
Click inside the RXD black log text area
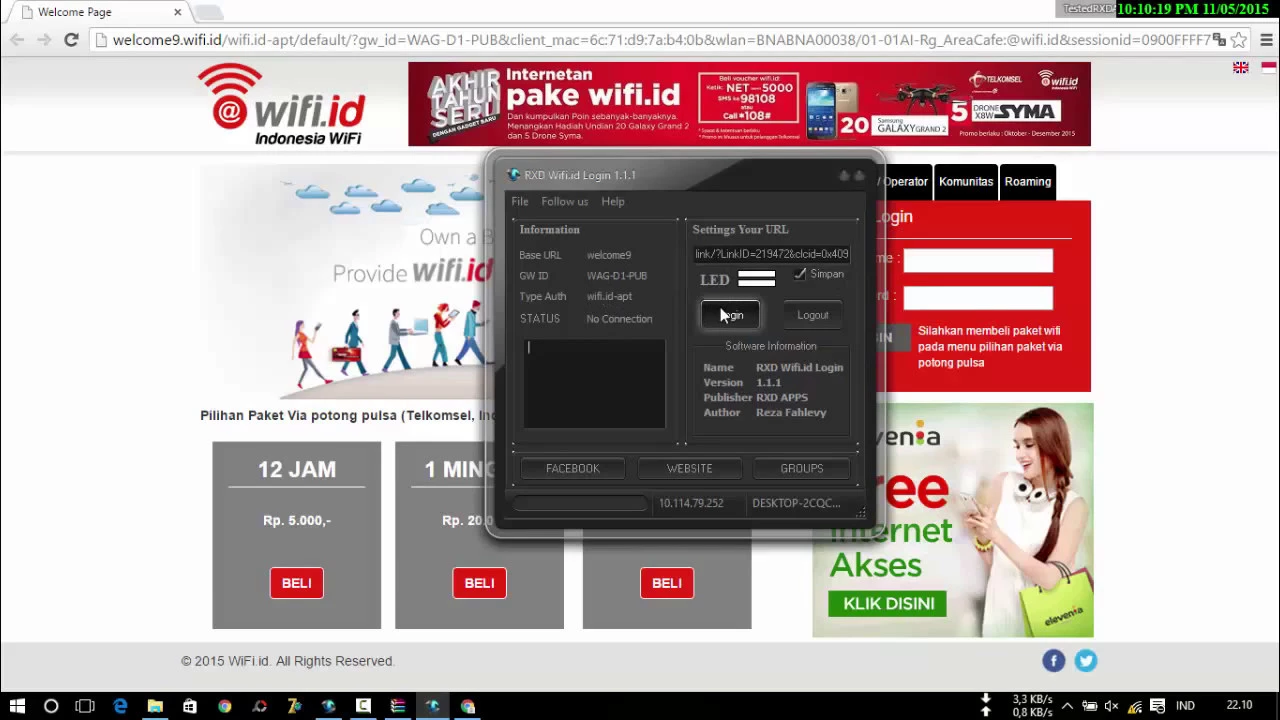[595, 384]
